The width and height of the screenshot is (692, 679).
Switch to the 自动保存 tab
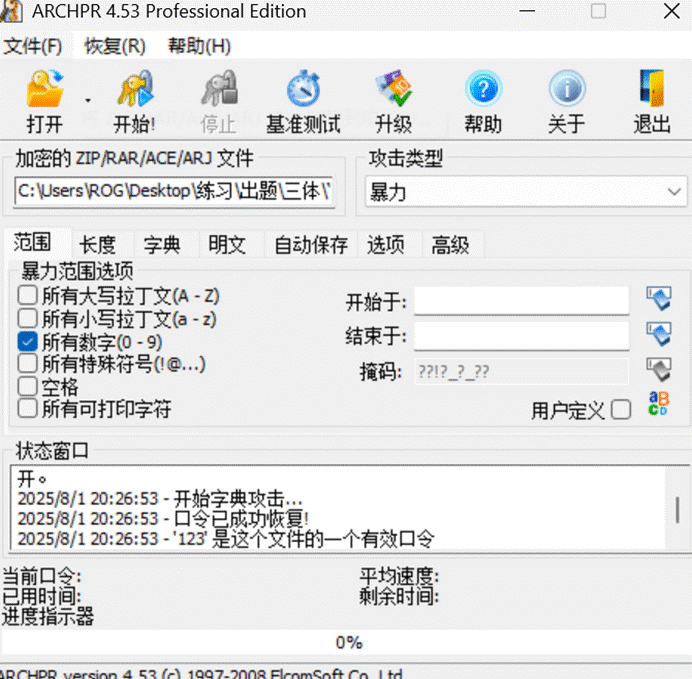311,245
